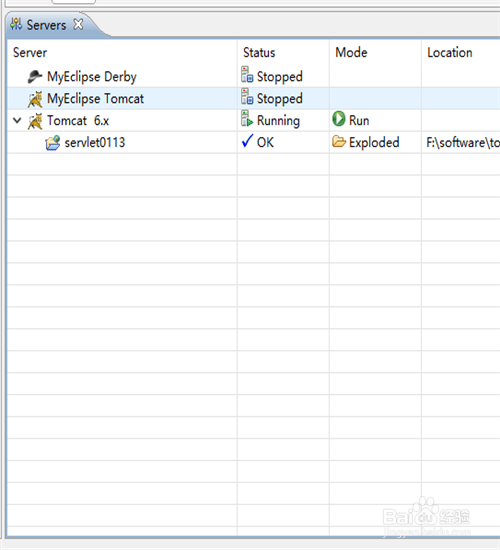This screenshot has height=550, width=500.
Task: Click Stopped status text of MyEclipse Tomcat
Action: pyautogui.click(x=280, y=99)
